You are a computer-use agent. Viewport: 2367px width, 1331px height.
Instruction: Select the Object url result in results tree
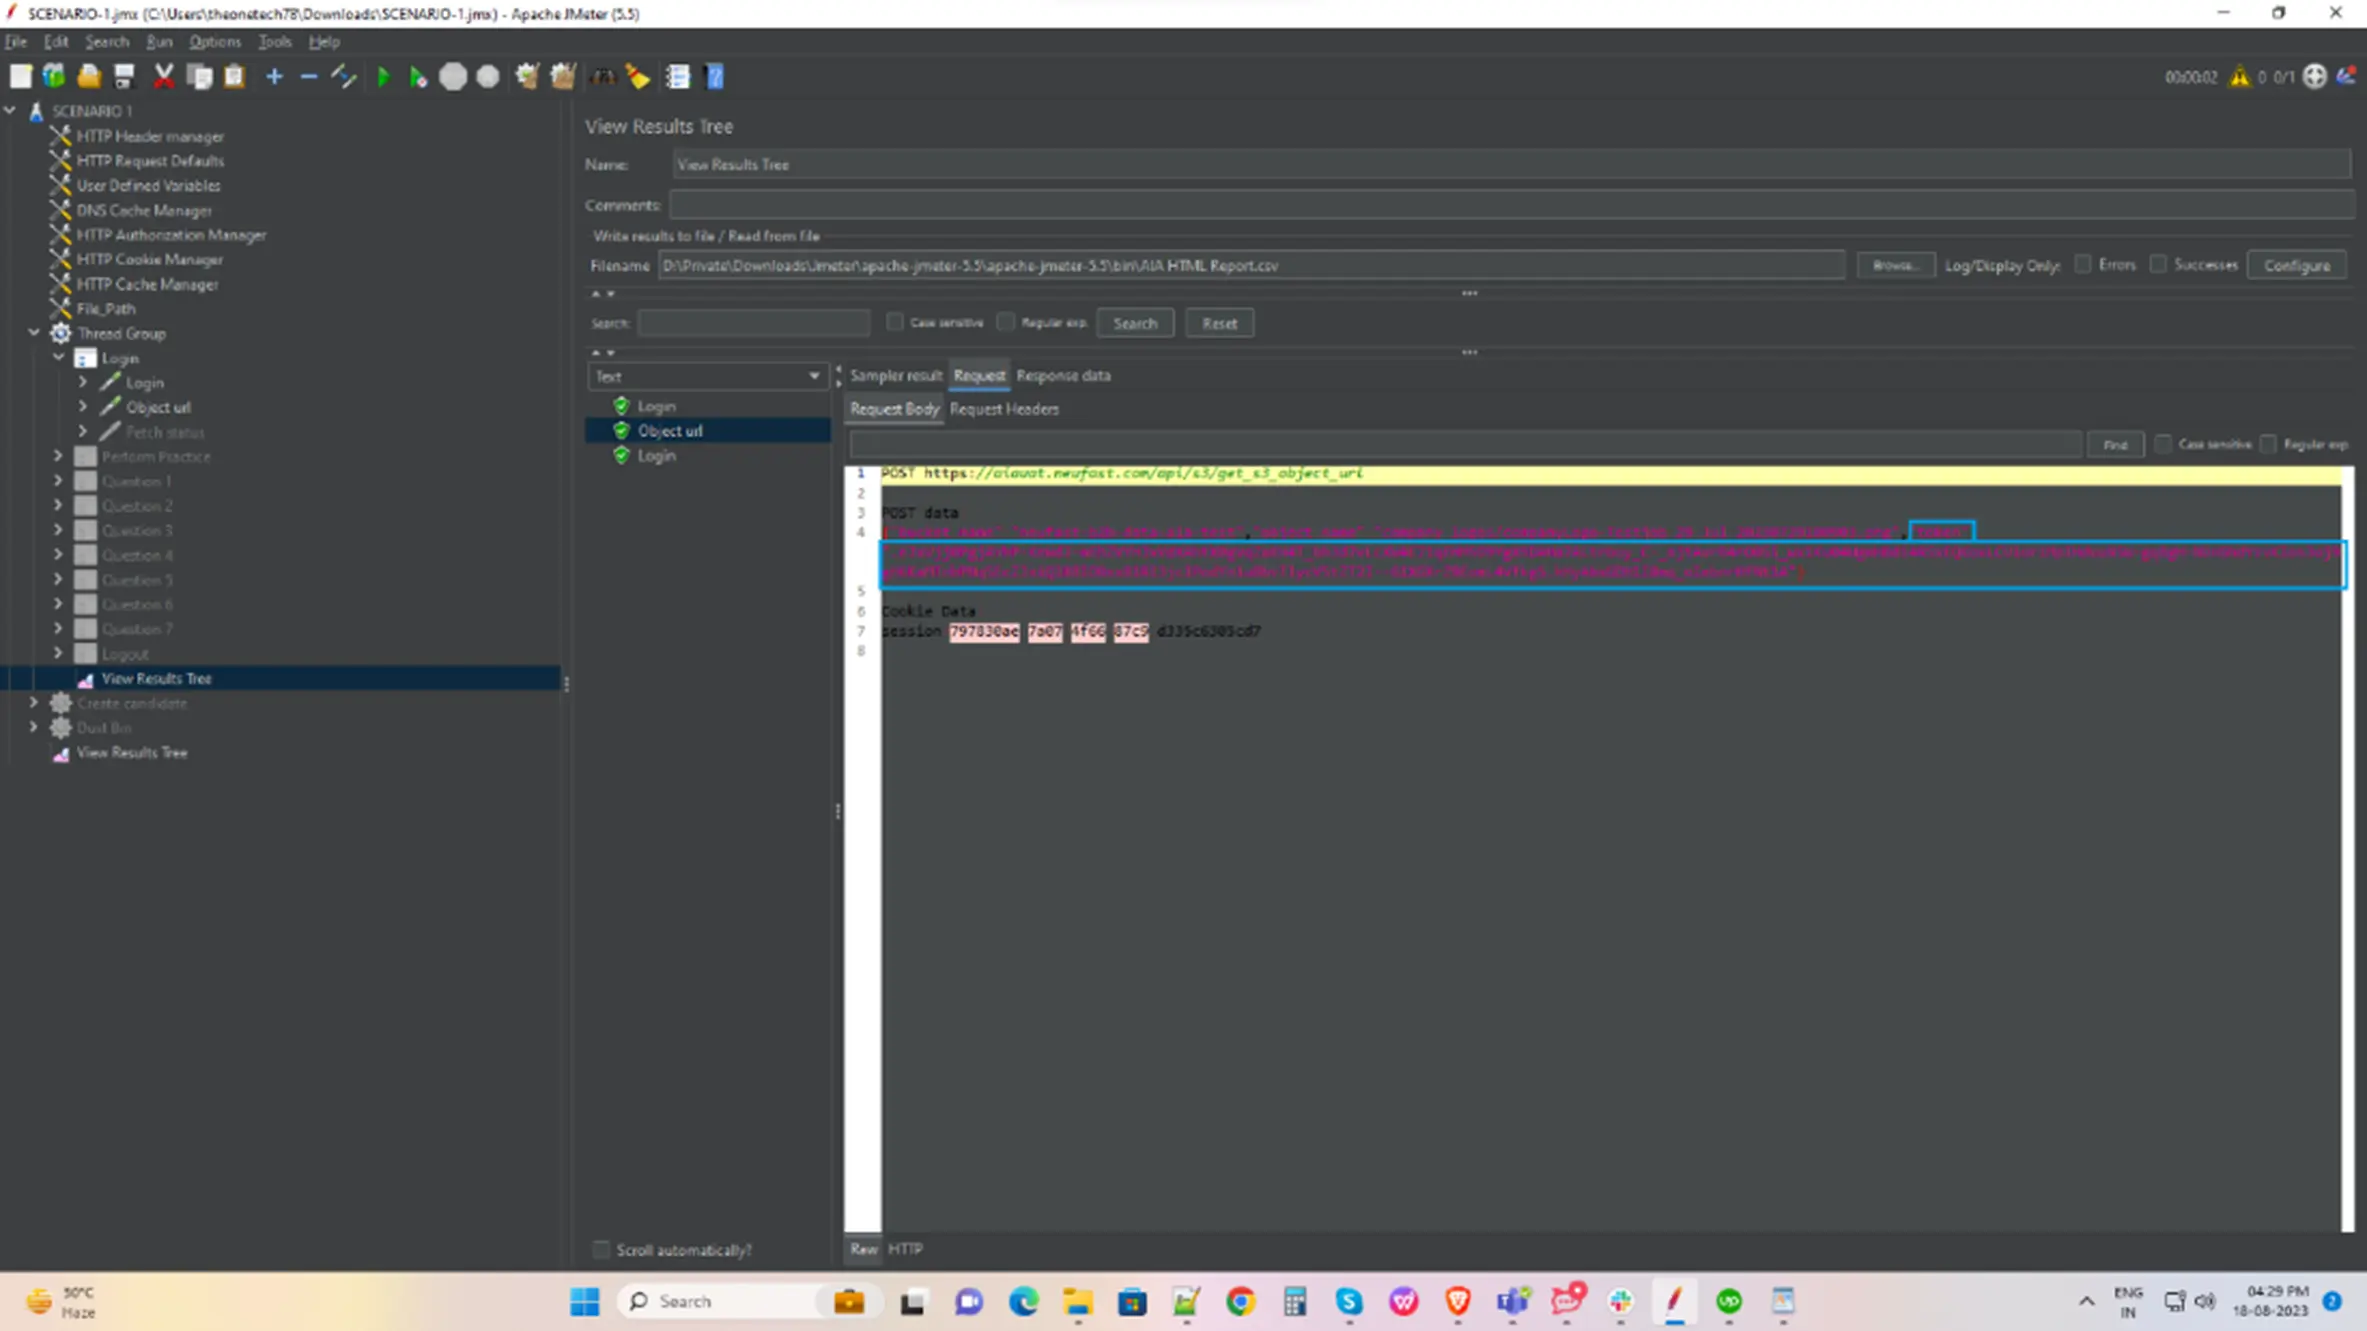pos(670,430)
